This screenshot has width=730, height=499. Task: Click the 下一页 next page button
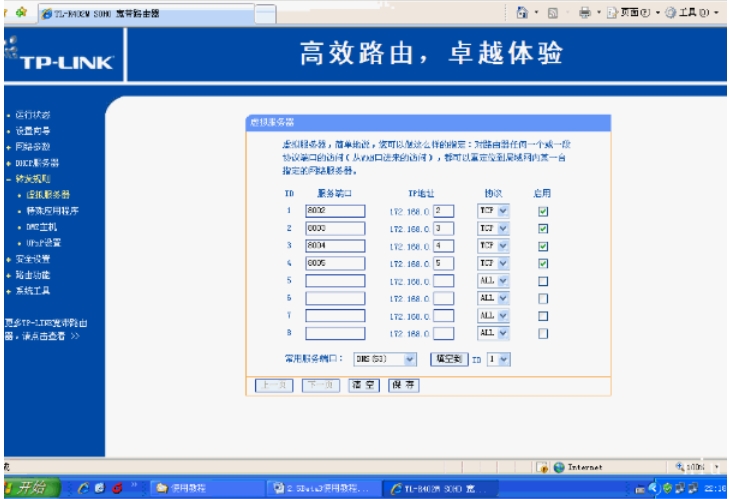click(x=321, y=385)
